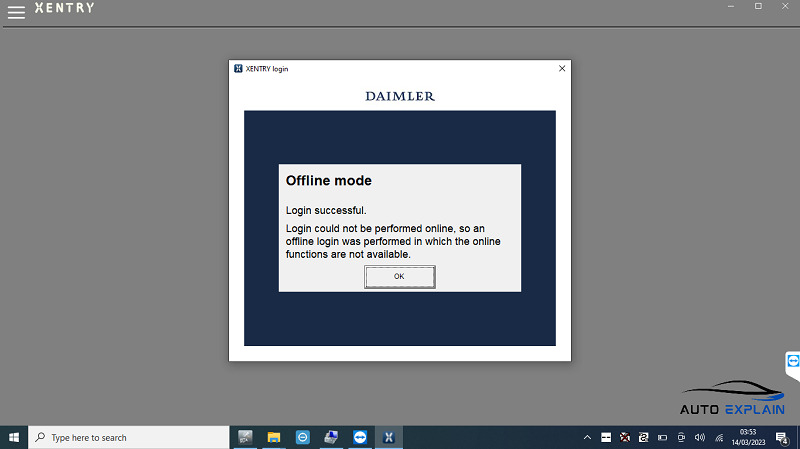Viewport: 800px width, 449px height.
Task: Show hidden system tray icons
Action: click(x=587, y=437)
